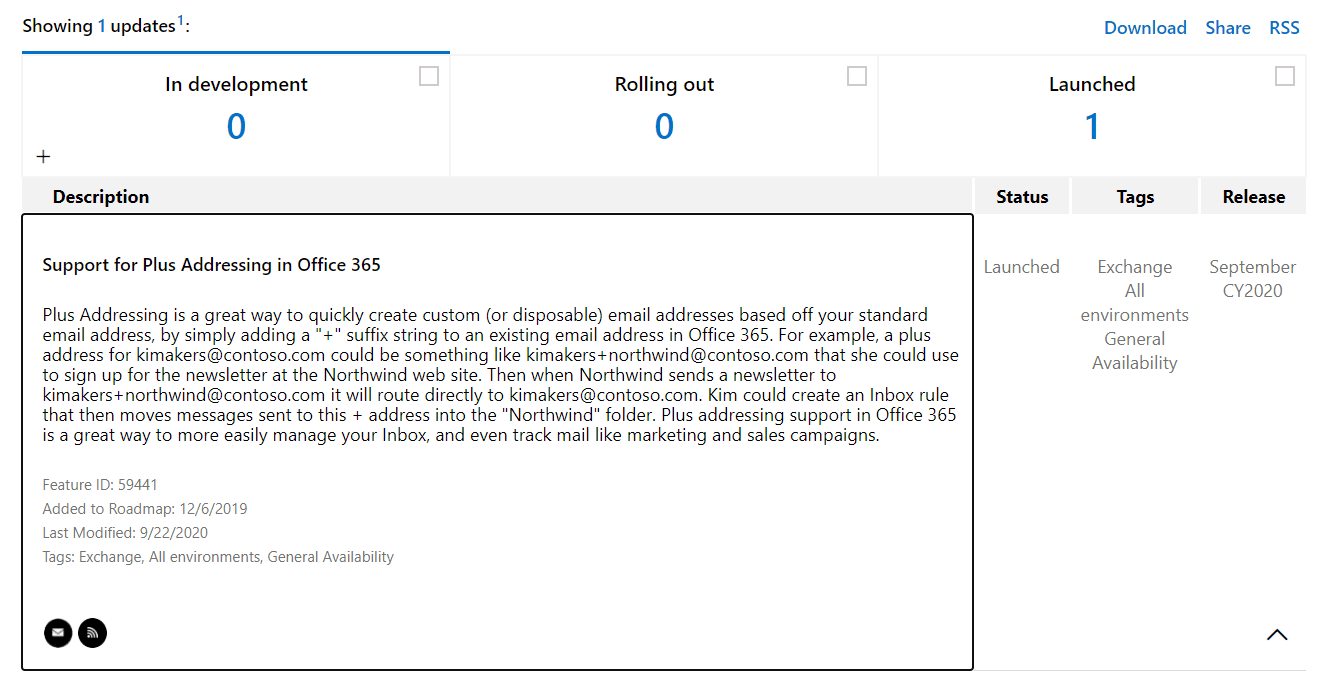Collapse the feature card using the chevron
The width and height of the screenshot is (1333, 700).
[x=1277, y=634]
